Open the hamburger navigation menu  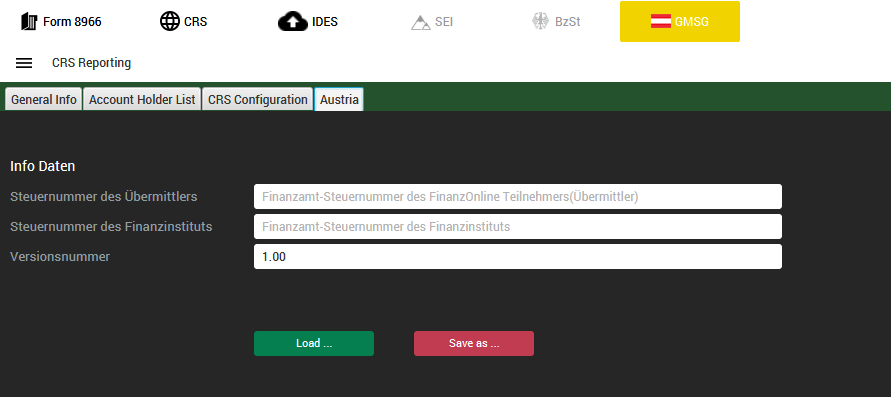click(x=24, y=63)
